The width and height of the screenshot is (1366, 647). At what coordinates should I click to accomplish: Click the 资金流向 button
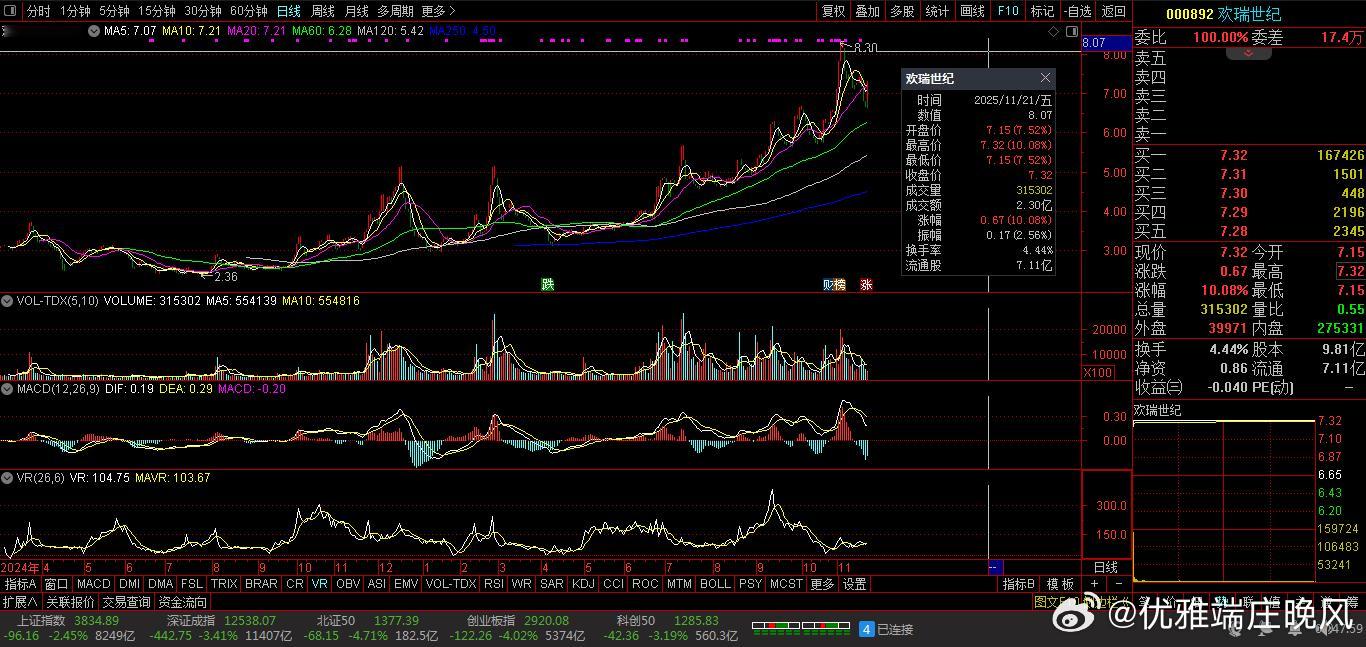(x=183, y=602)
